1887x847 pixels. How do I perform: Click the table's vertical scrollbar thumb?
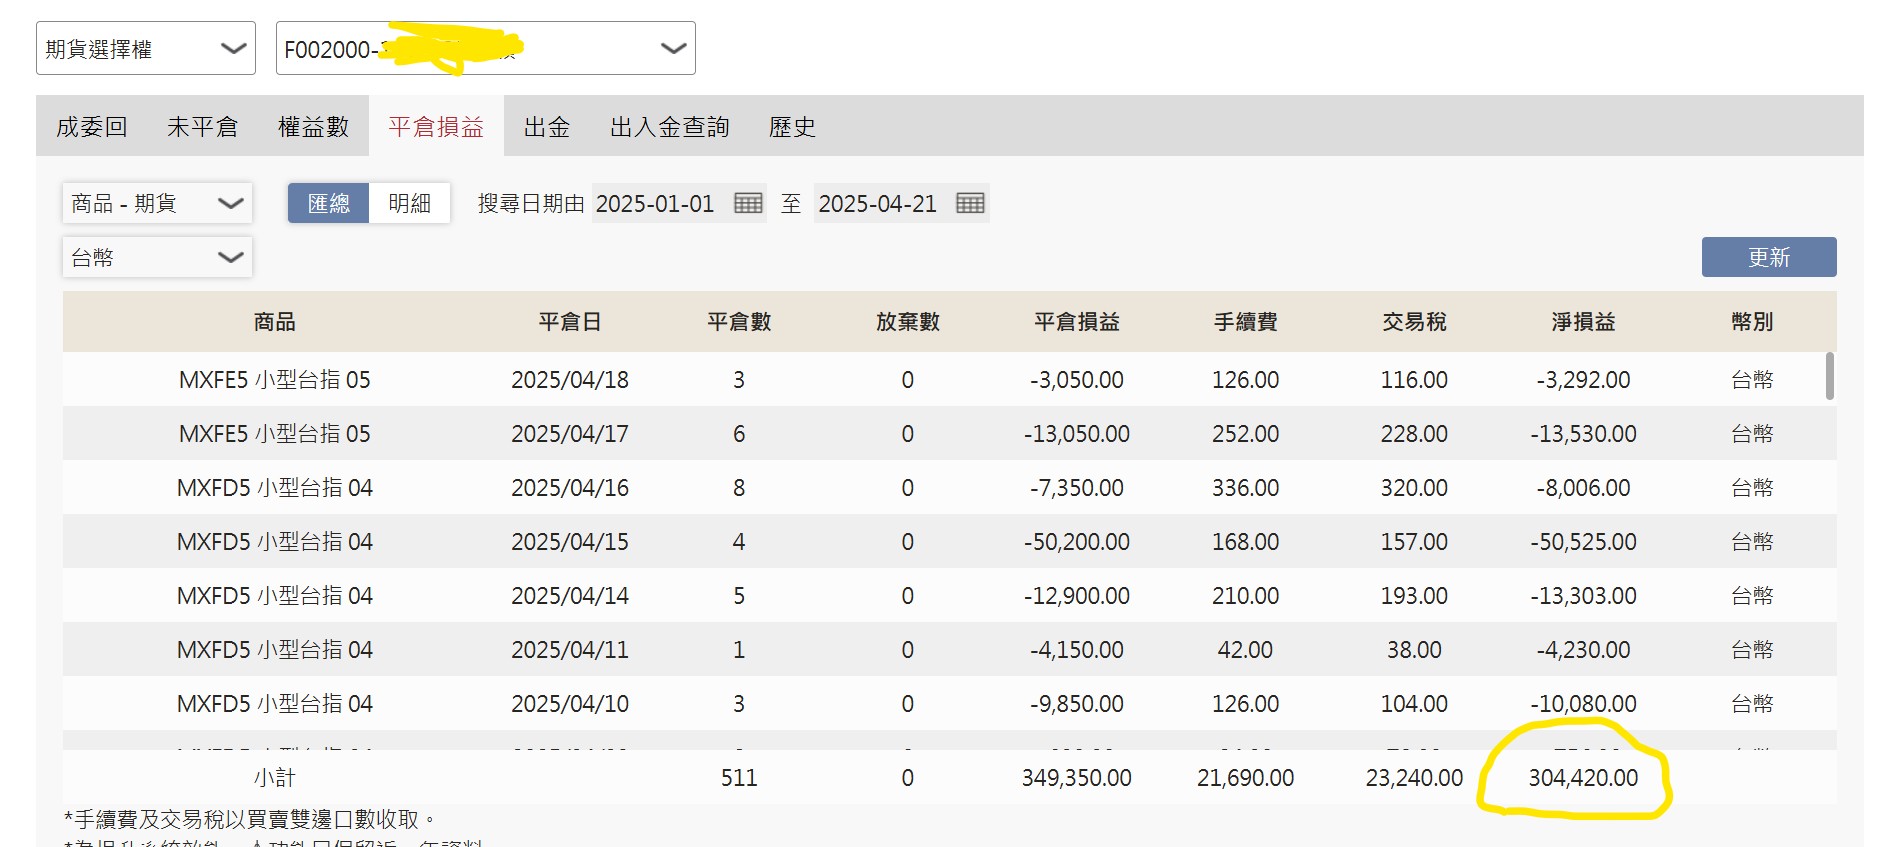pos(1830,376)
